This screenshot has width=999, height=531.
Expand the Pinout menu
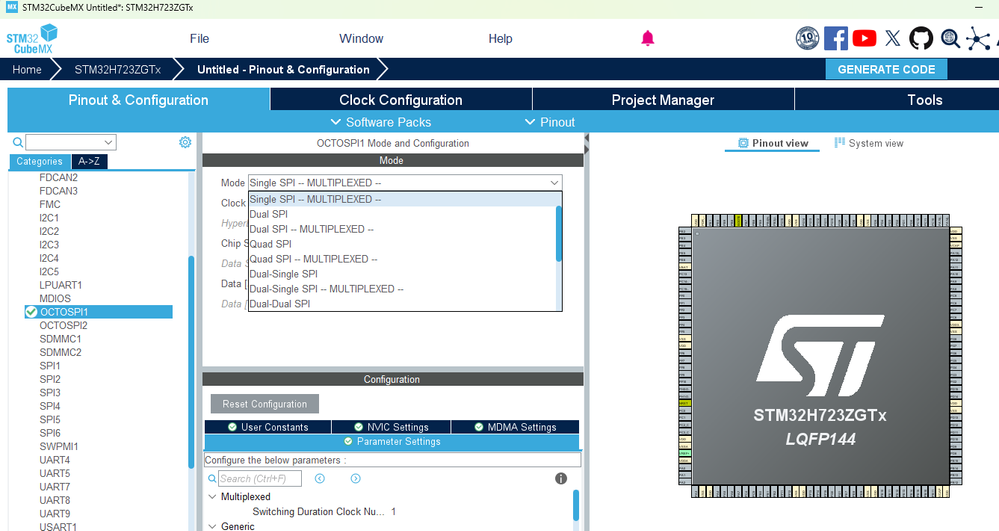tap(549, 122)
